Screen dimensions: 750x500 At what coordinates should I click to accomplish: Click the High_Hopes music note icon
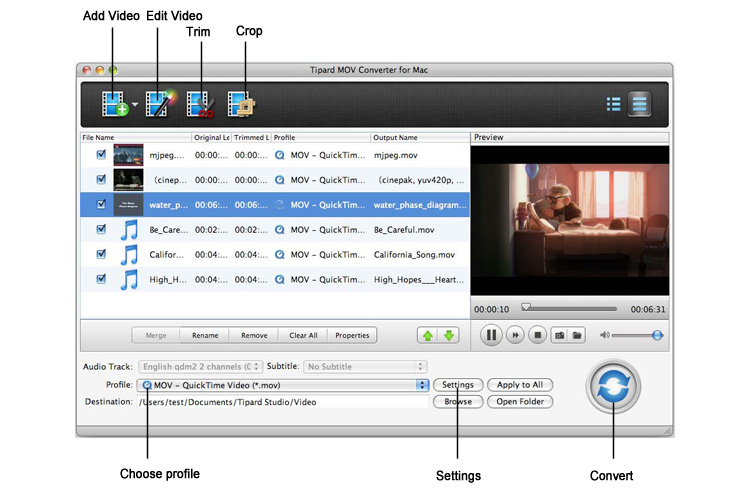pyautogui.click(x=129, y=279)
